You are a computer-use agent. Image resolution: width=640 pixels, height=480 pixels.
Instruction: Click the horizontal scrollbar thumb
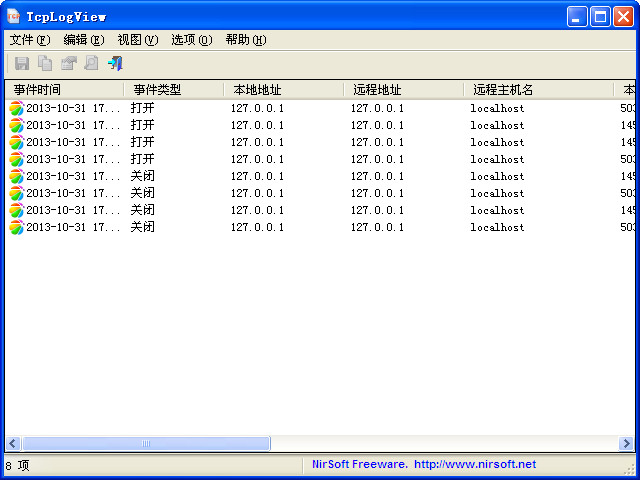click(146, 443)
